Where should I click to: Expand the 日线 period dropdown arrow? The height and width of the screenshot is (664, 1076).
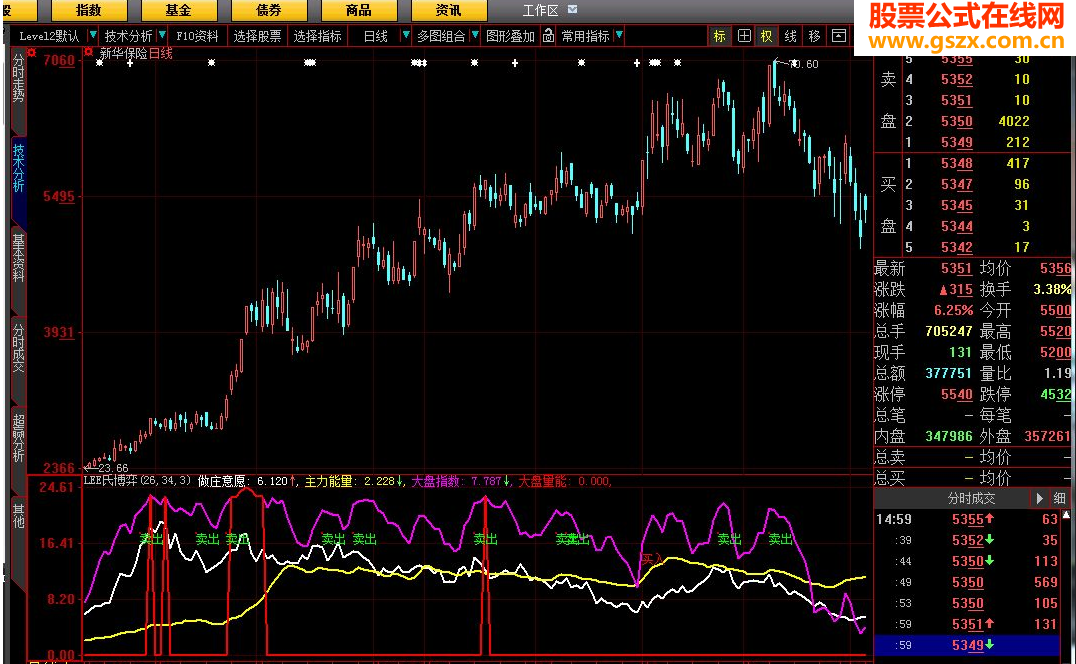(x=405, y=36)
